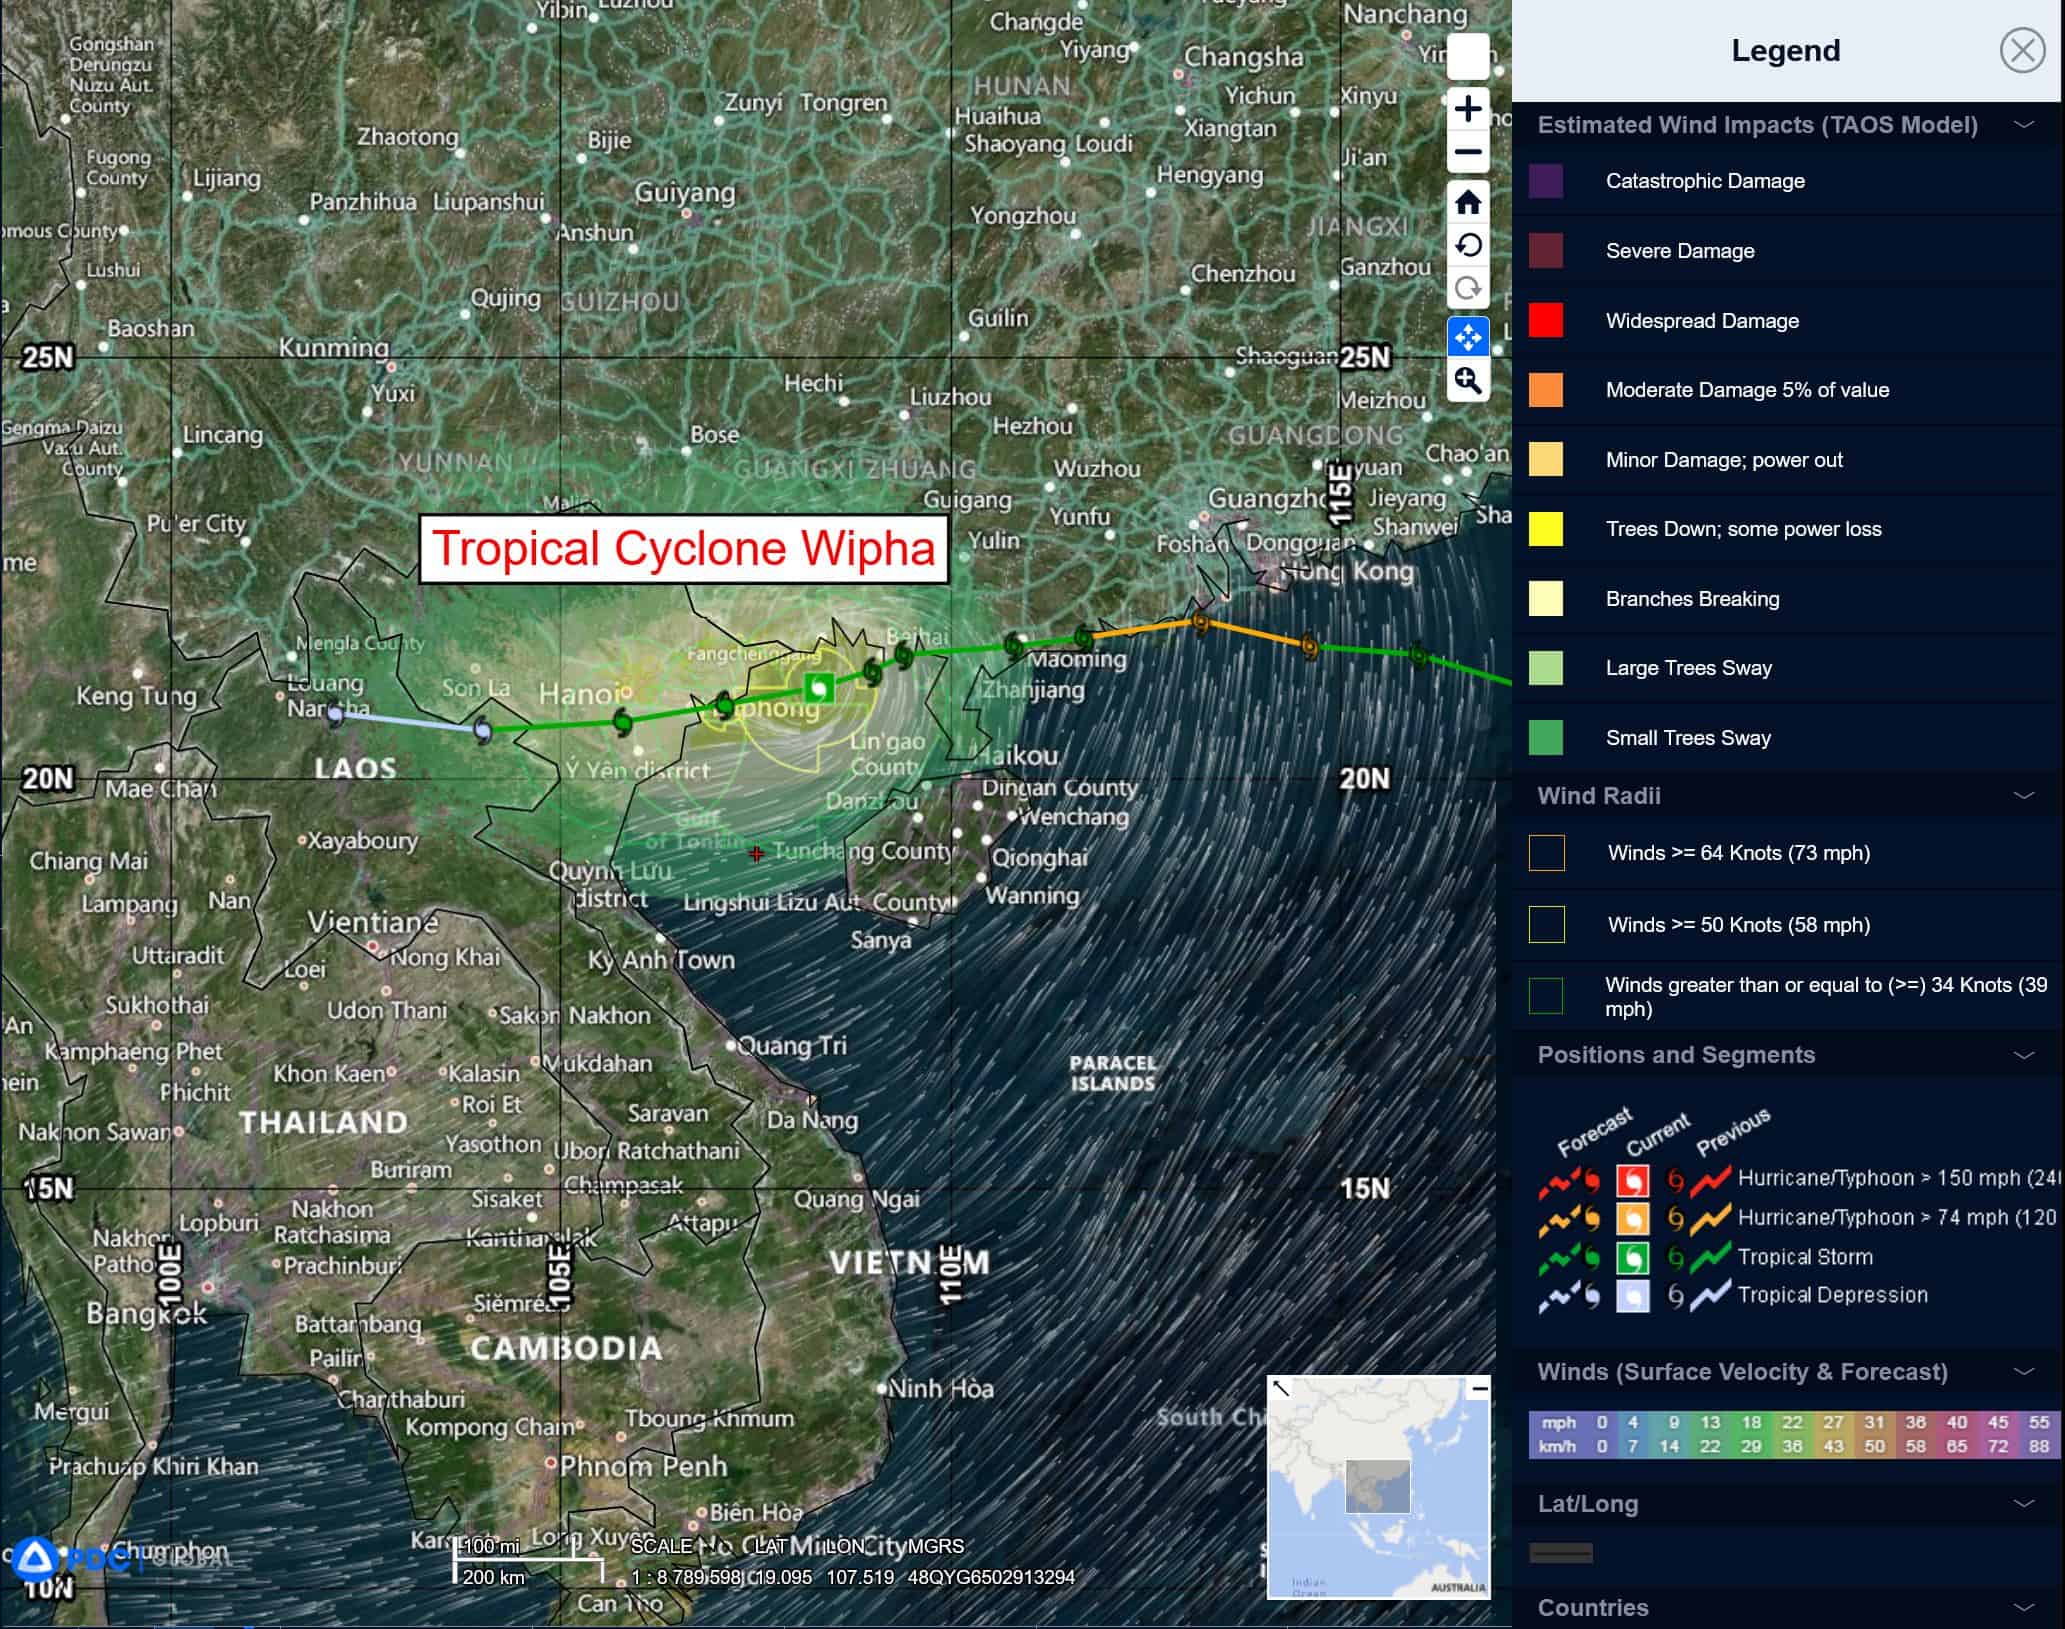This screenshot has height=1629, width=2065.
Task: Click current Hurricane over 74 mph orange icon
Action: [x=1632, y=1219]
